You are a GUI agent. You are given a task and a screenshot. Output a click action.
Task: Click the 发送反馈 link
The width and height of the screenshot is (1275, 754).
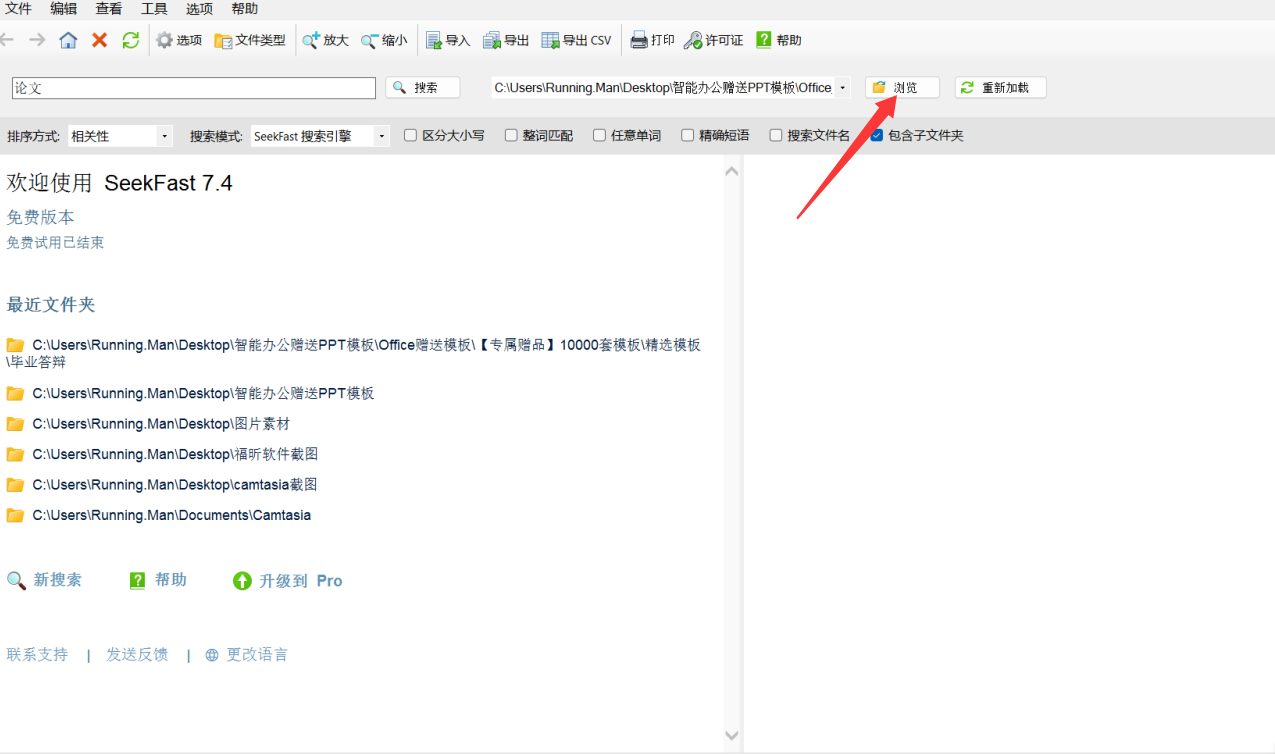[137, 655]
